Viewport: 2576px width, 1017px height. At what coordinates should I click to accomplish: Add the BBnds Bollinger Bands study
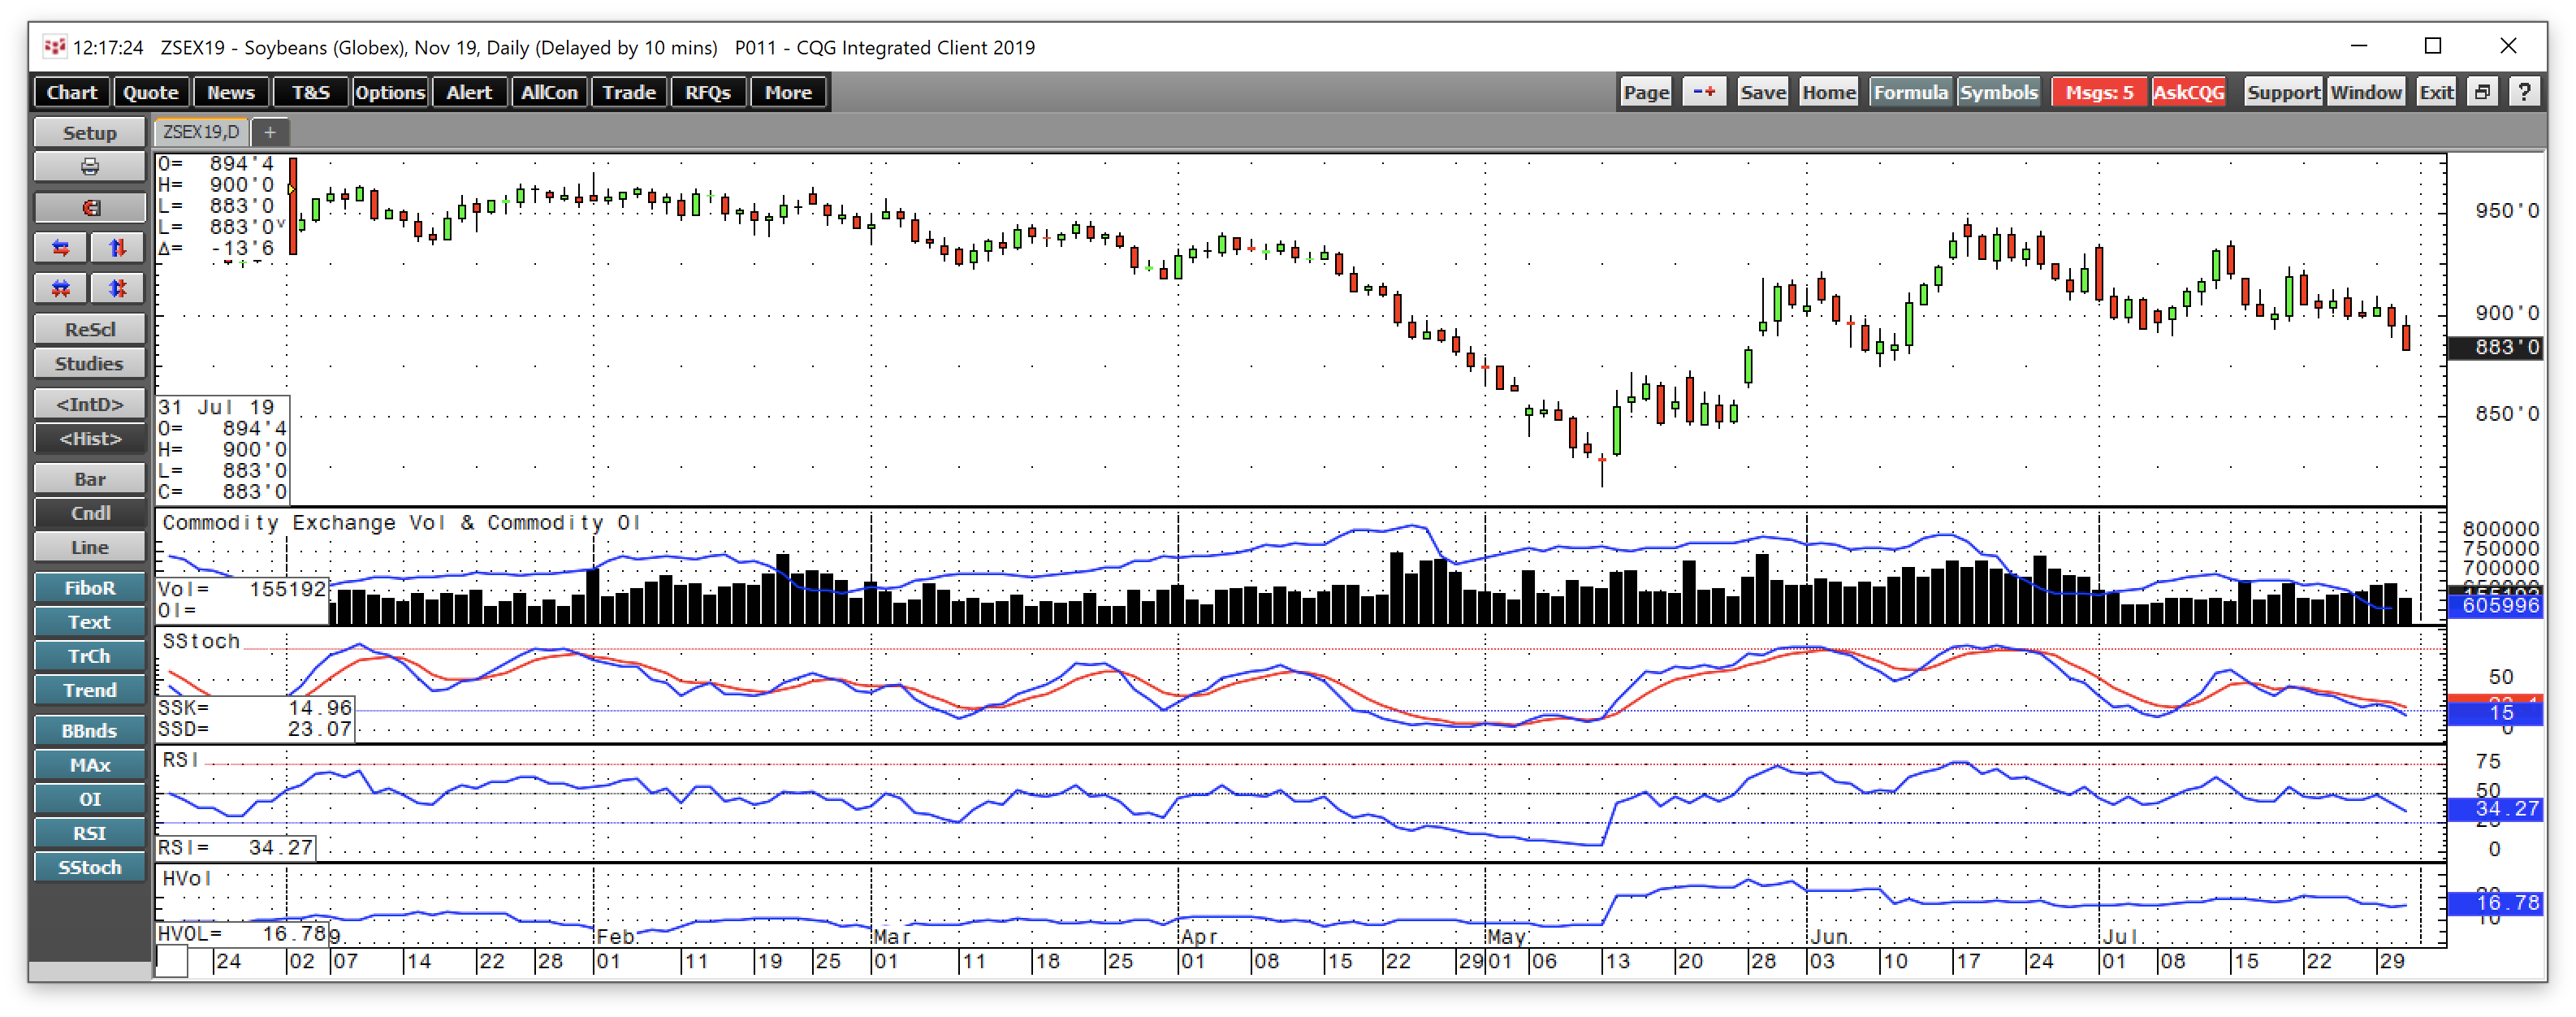click(90, 732)
